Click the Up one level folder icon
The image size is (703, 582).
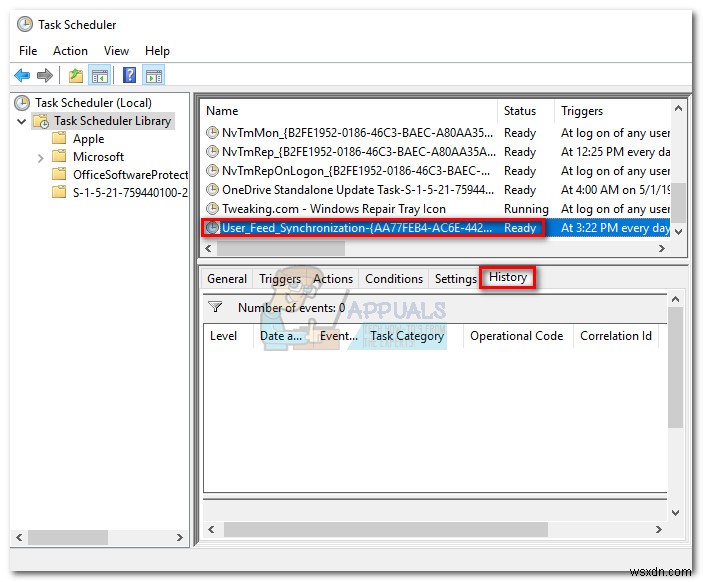75,75
